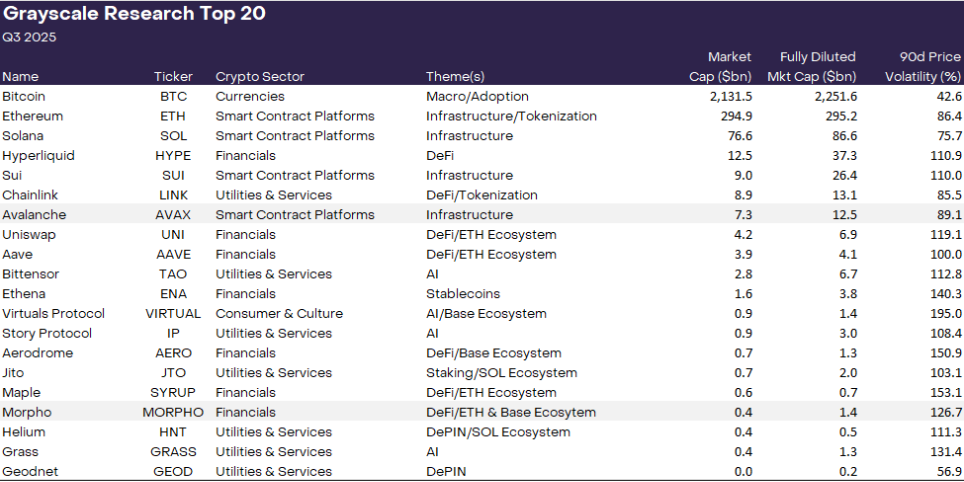Select the 'ENA' ticker cell
Screen dimensions: 964x482
point(173,293)
